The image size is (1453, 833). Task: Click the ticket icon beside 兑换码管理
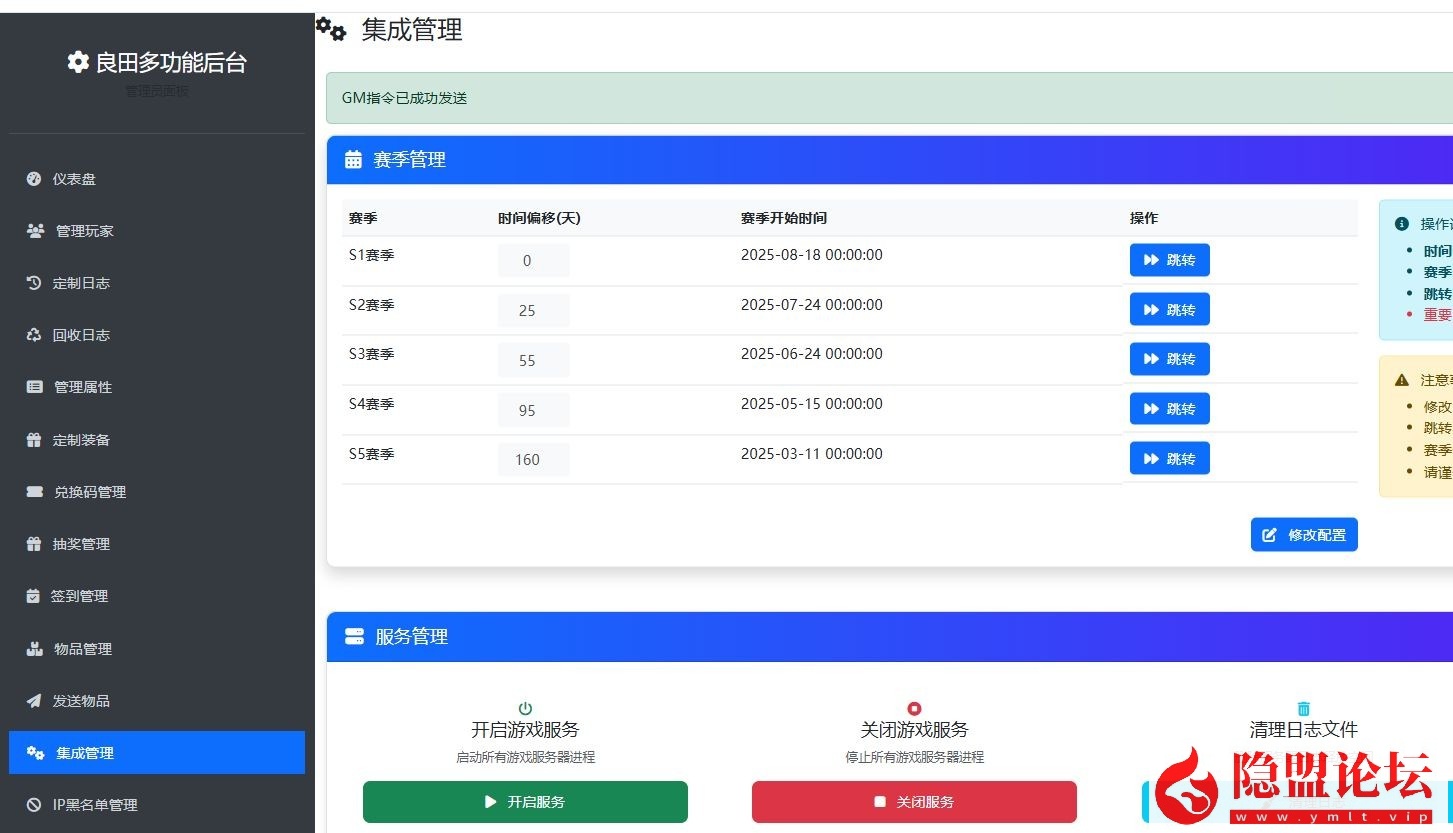pyautogui.click(x=35, y=492)
